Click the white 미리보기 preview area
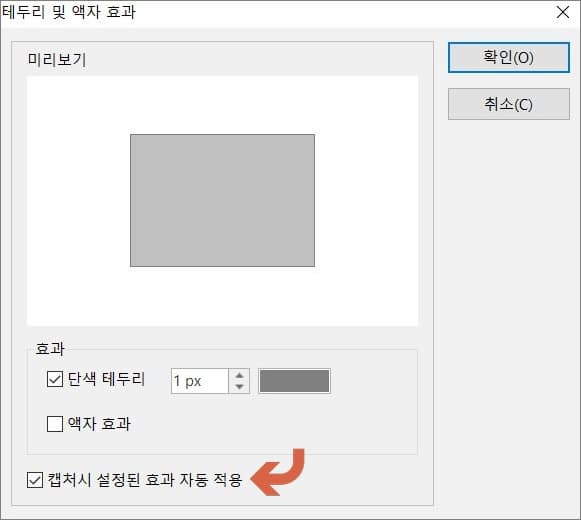581x520 pixels. [222, 297]
